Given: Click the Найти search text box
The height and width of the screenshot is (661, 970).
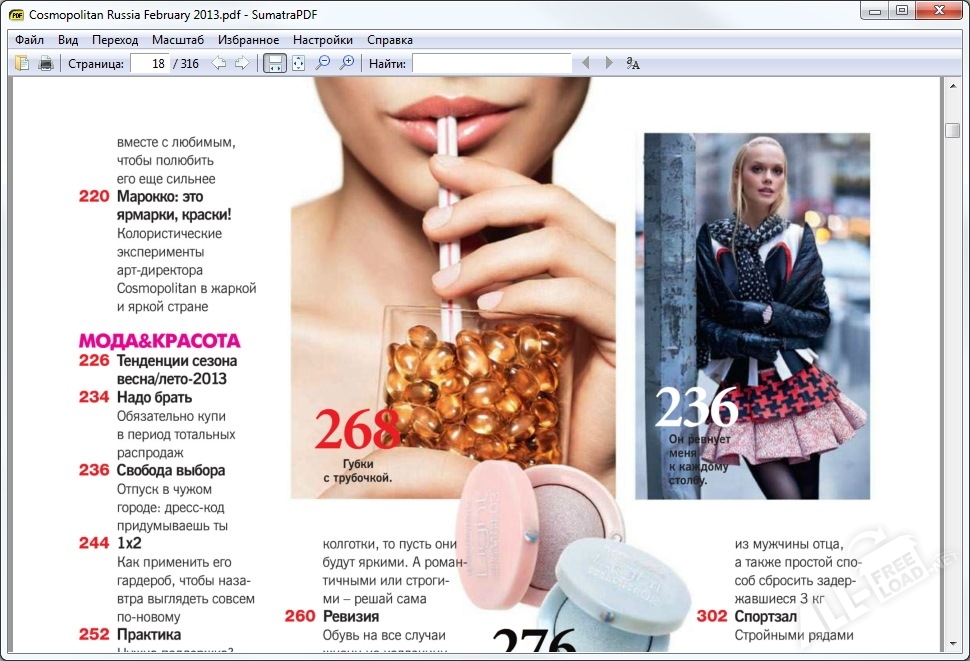Looking at the screenshot, I should click(x=491, y=64).
